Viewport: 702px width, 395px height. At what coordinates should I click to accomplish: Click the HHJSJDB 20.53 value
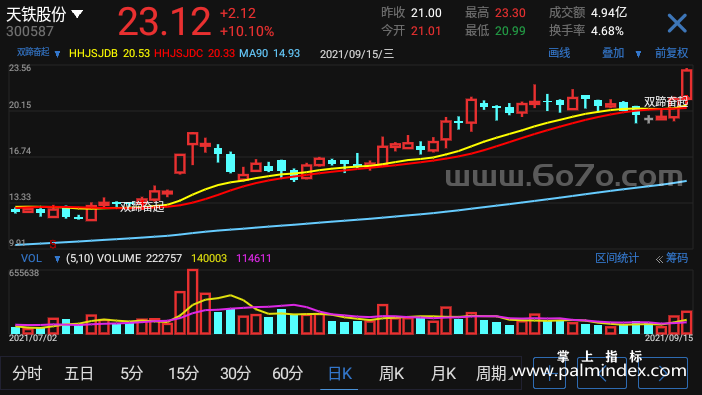pos(109,53)
